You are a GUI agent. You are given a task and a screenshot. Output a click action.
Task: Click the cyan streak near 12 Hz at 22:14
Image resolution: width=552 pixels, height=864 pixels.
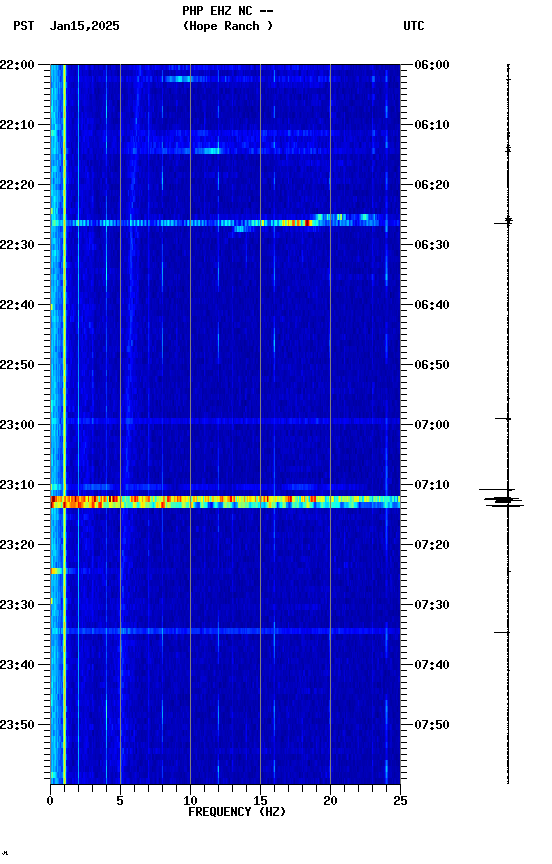[x=207, y=150]
